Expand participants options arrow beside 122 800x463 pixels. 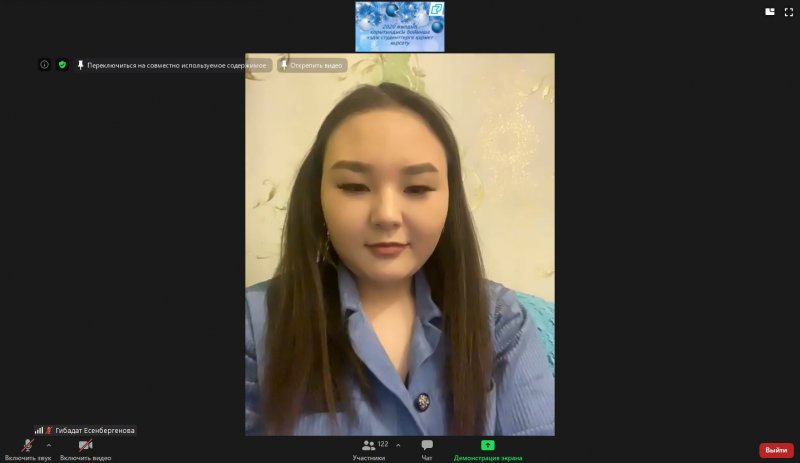coord(398,445)
